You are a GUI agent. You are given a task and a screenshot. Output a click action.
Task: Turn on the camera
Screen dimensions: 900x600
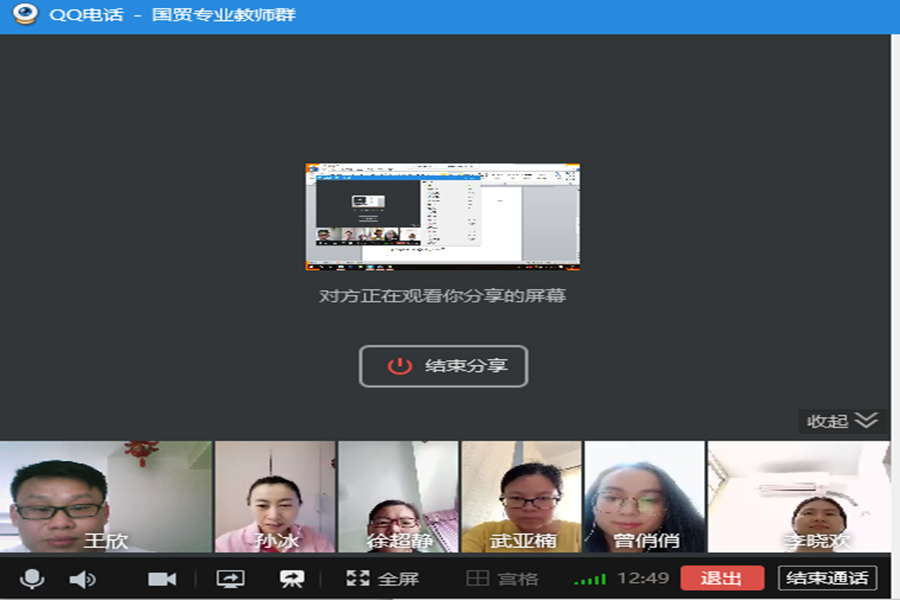[162, 579]
